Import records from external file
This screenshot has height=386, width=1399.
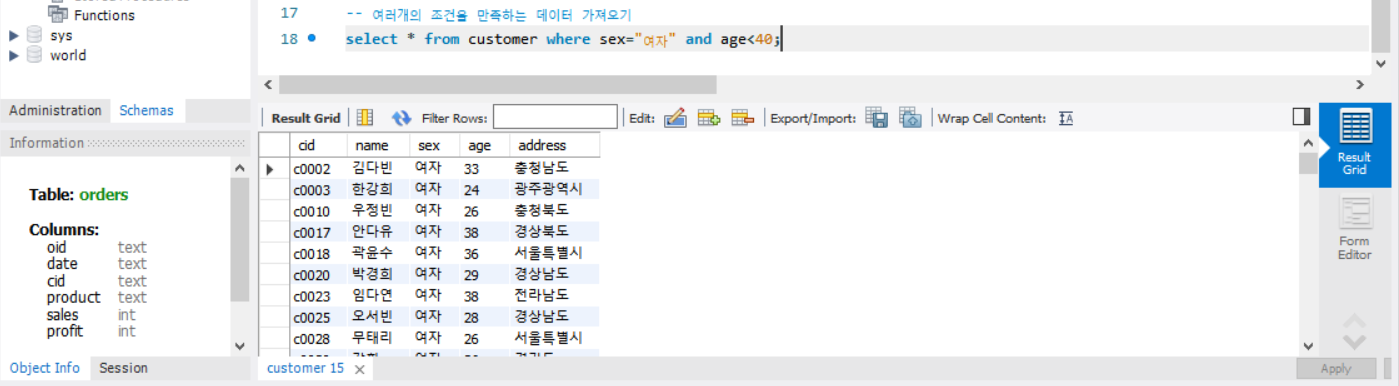pyautogui.click(x=910, y=118)
